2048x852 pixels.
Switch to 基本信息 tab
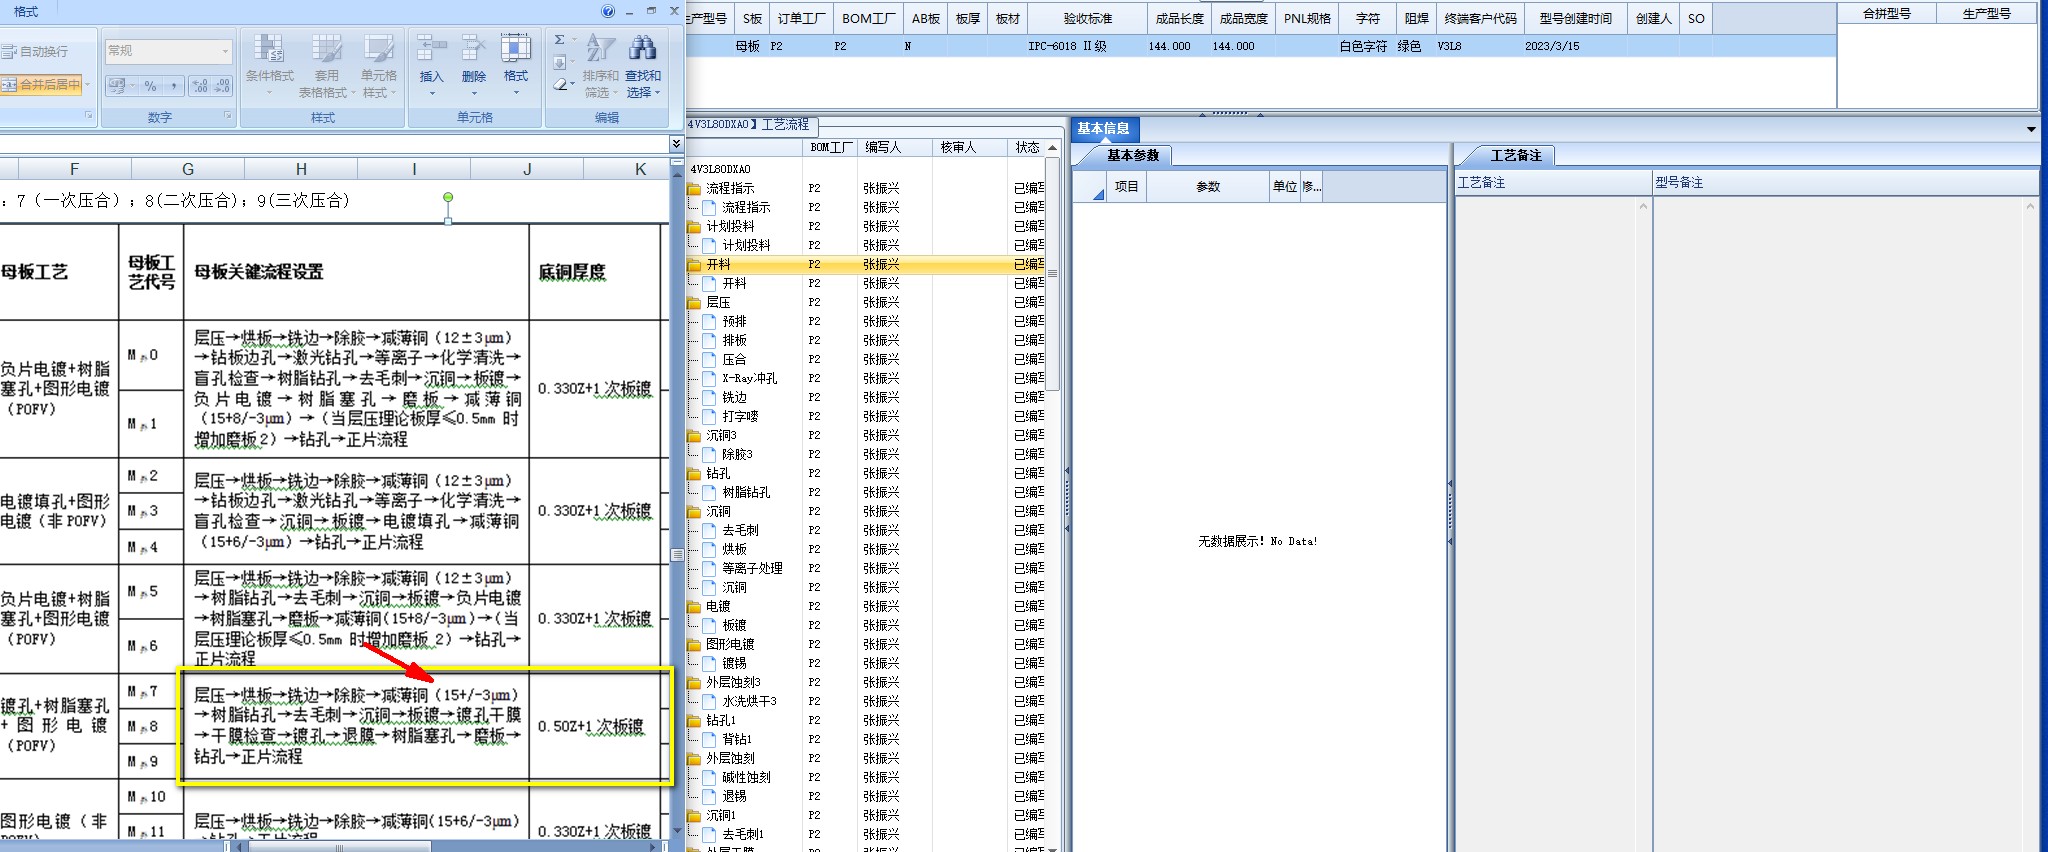[x=1104, y=128]
